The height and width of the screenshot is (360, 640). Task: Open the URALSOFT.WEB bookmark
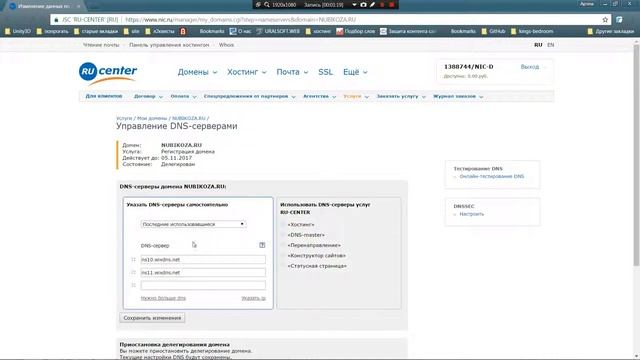pyautogui.click(x=278, y=31)
